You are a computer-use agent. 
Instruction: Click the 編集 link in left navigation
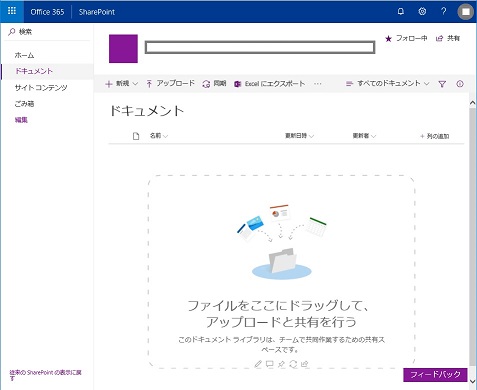coord(21,120)
